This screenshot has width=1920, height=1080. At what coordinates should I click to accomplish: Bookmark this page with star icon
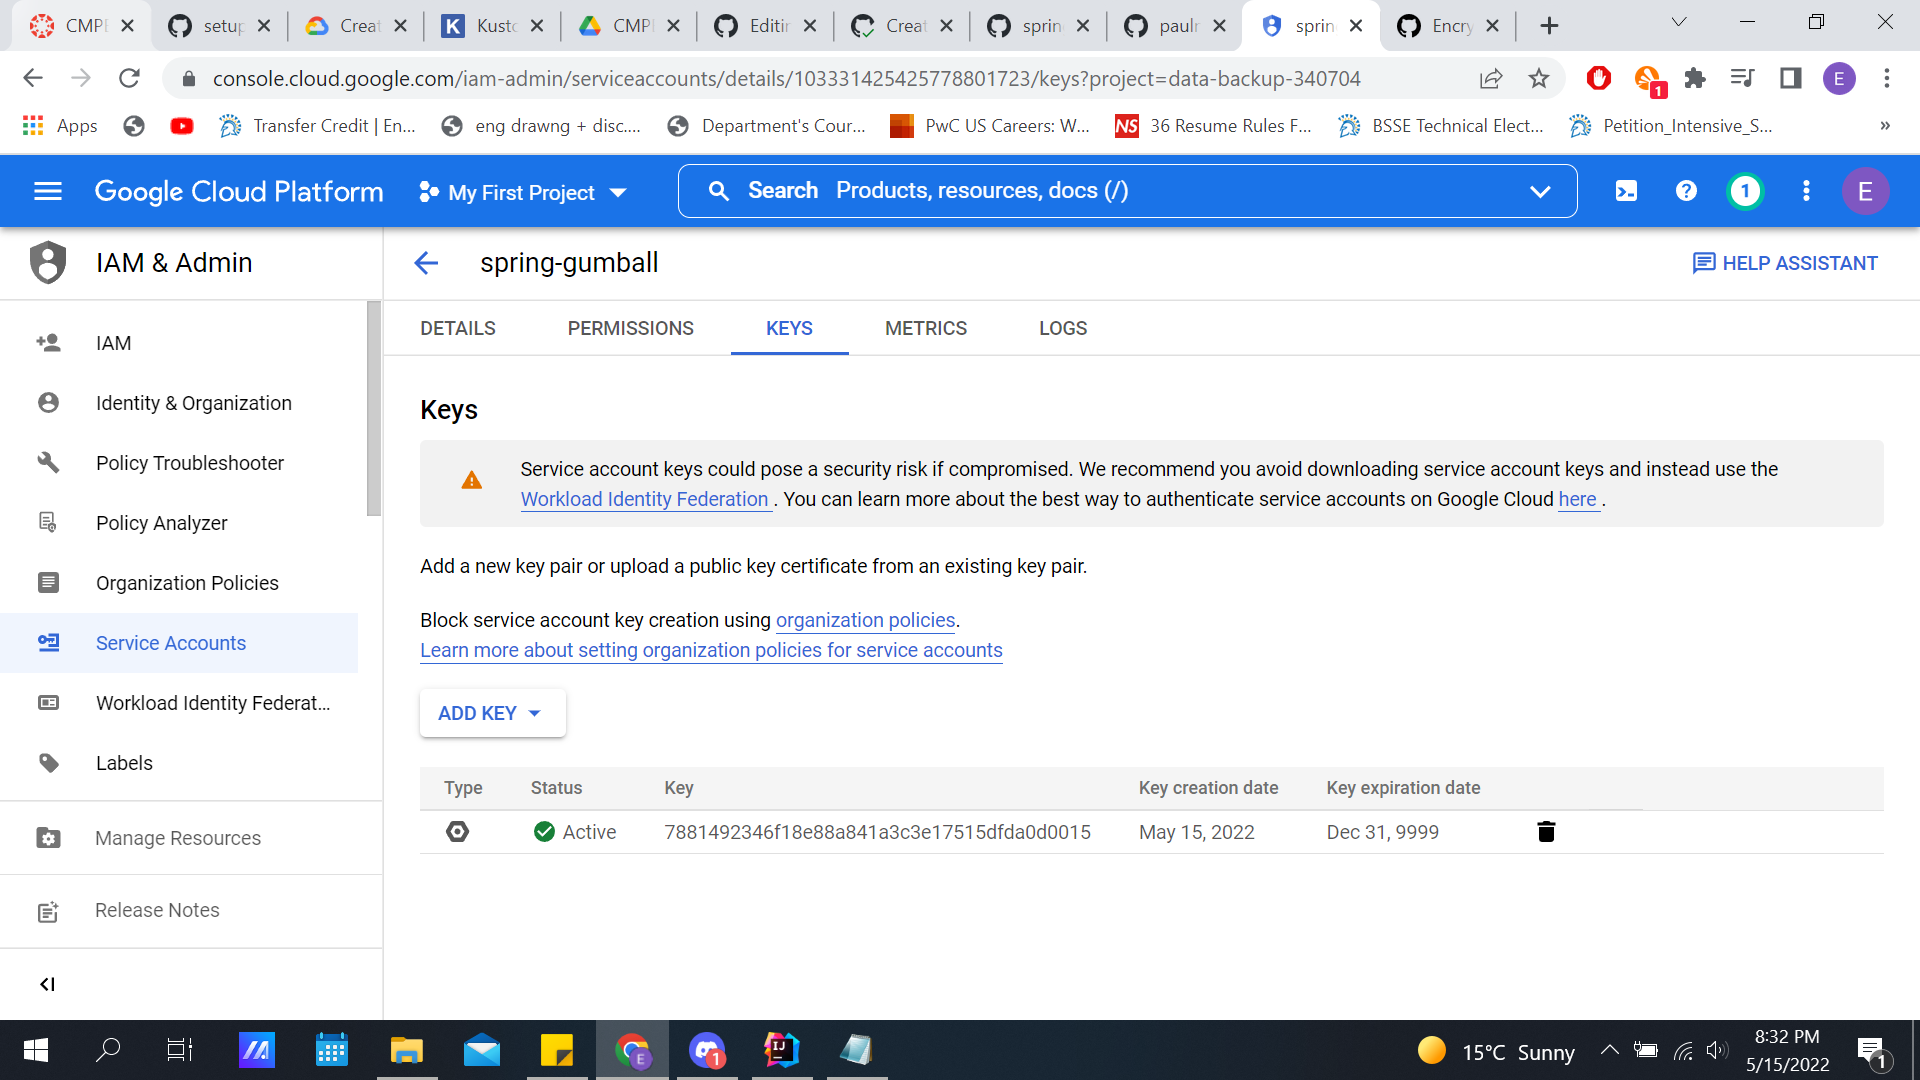click(1539, 78)
